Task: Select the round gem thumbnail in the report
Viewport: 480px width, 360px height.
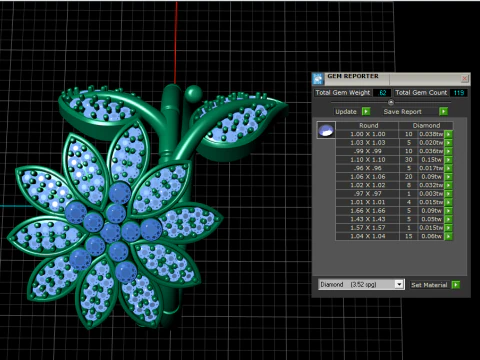Action: 326,130
